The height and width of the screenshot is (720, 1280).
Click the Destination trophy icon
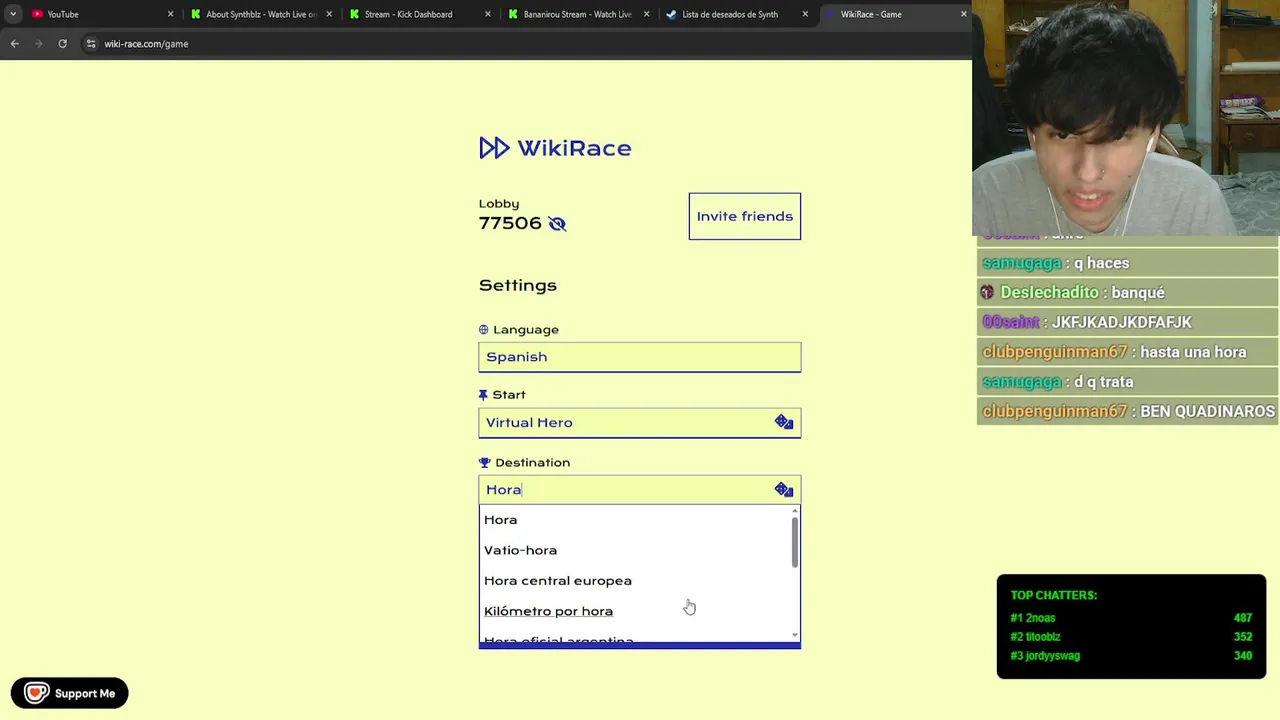485,463
